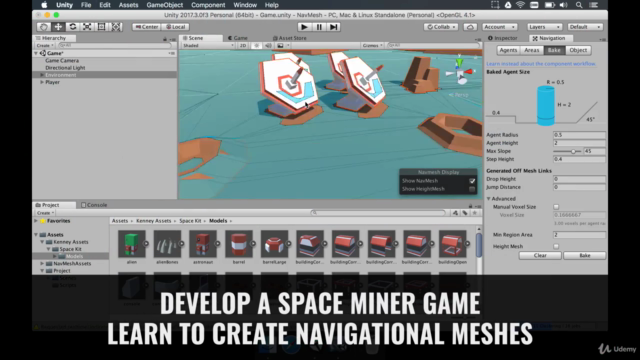Open the Wi-Fi status menu
This screenshot has width=640, height=360.
coord(520,5)
